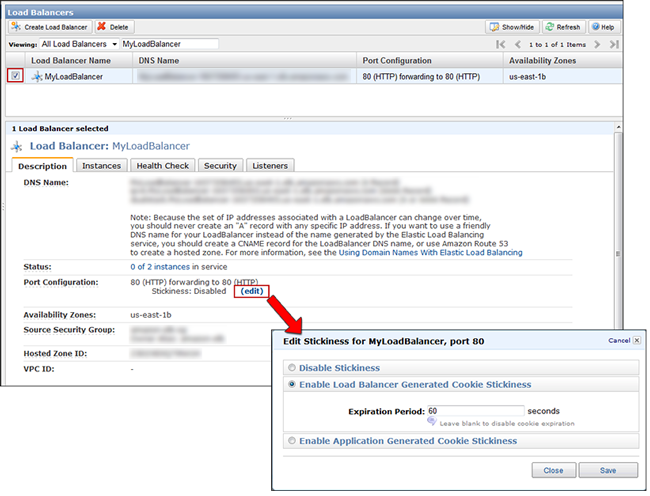The height and width of the screenshot is (496, 650).
Task: Switch to the Description tab
Action: coord(42,166)
